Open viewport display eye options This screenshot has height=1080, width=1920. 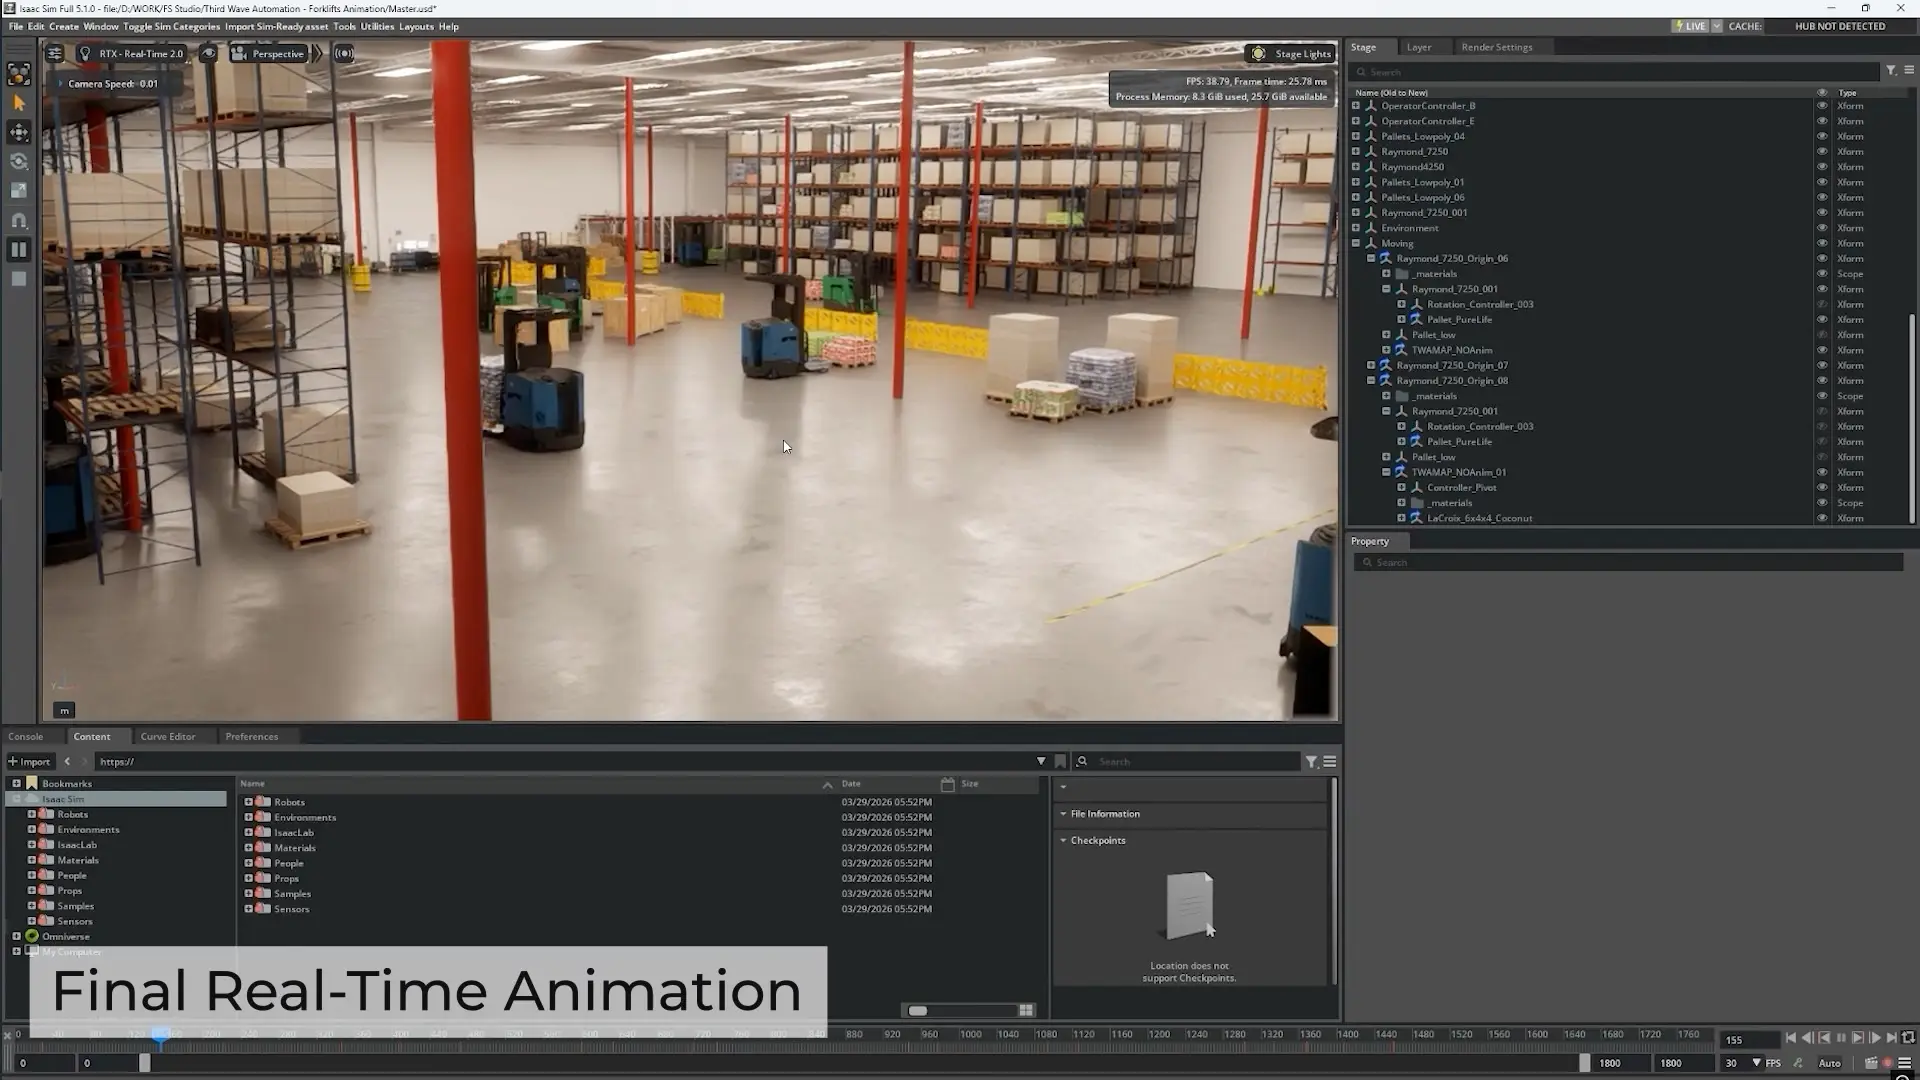pyautogui.click(x=208, y=54)
